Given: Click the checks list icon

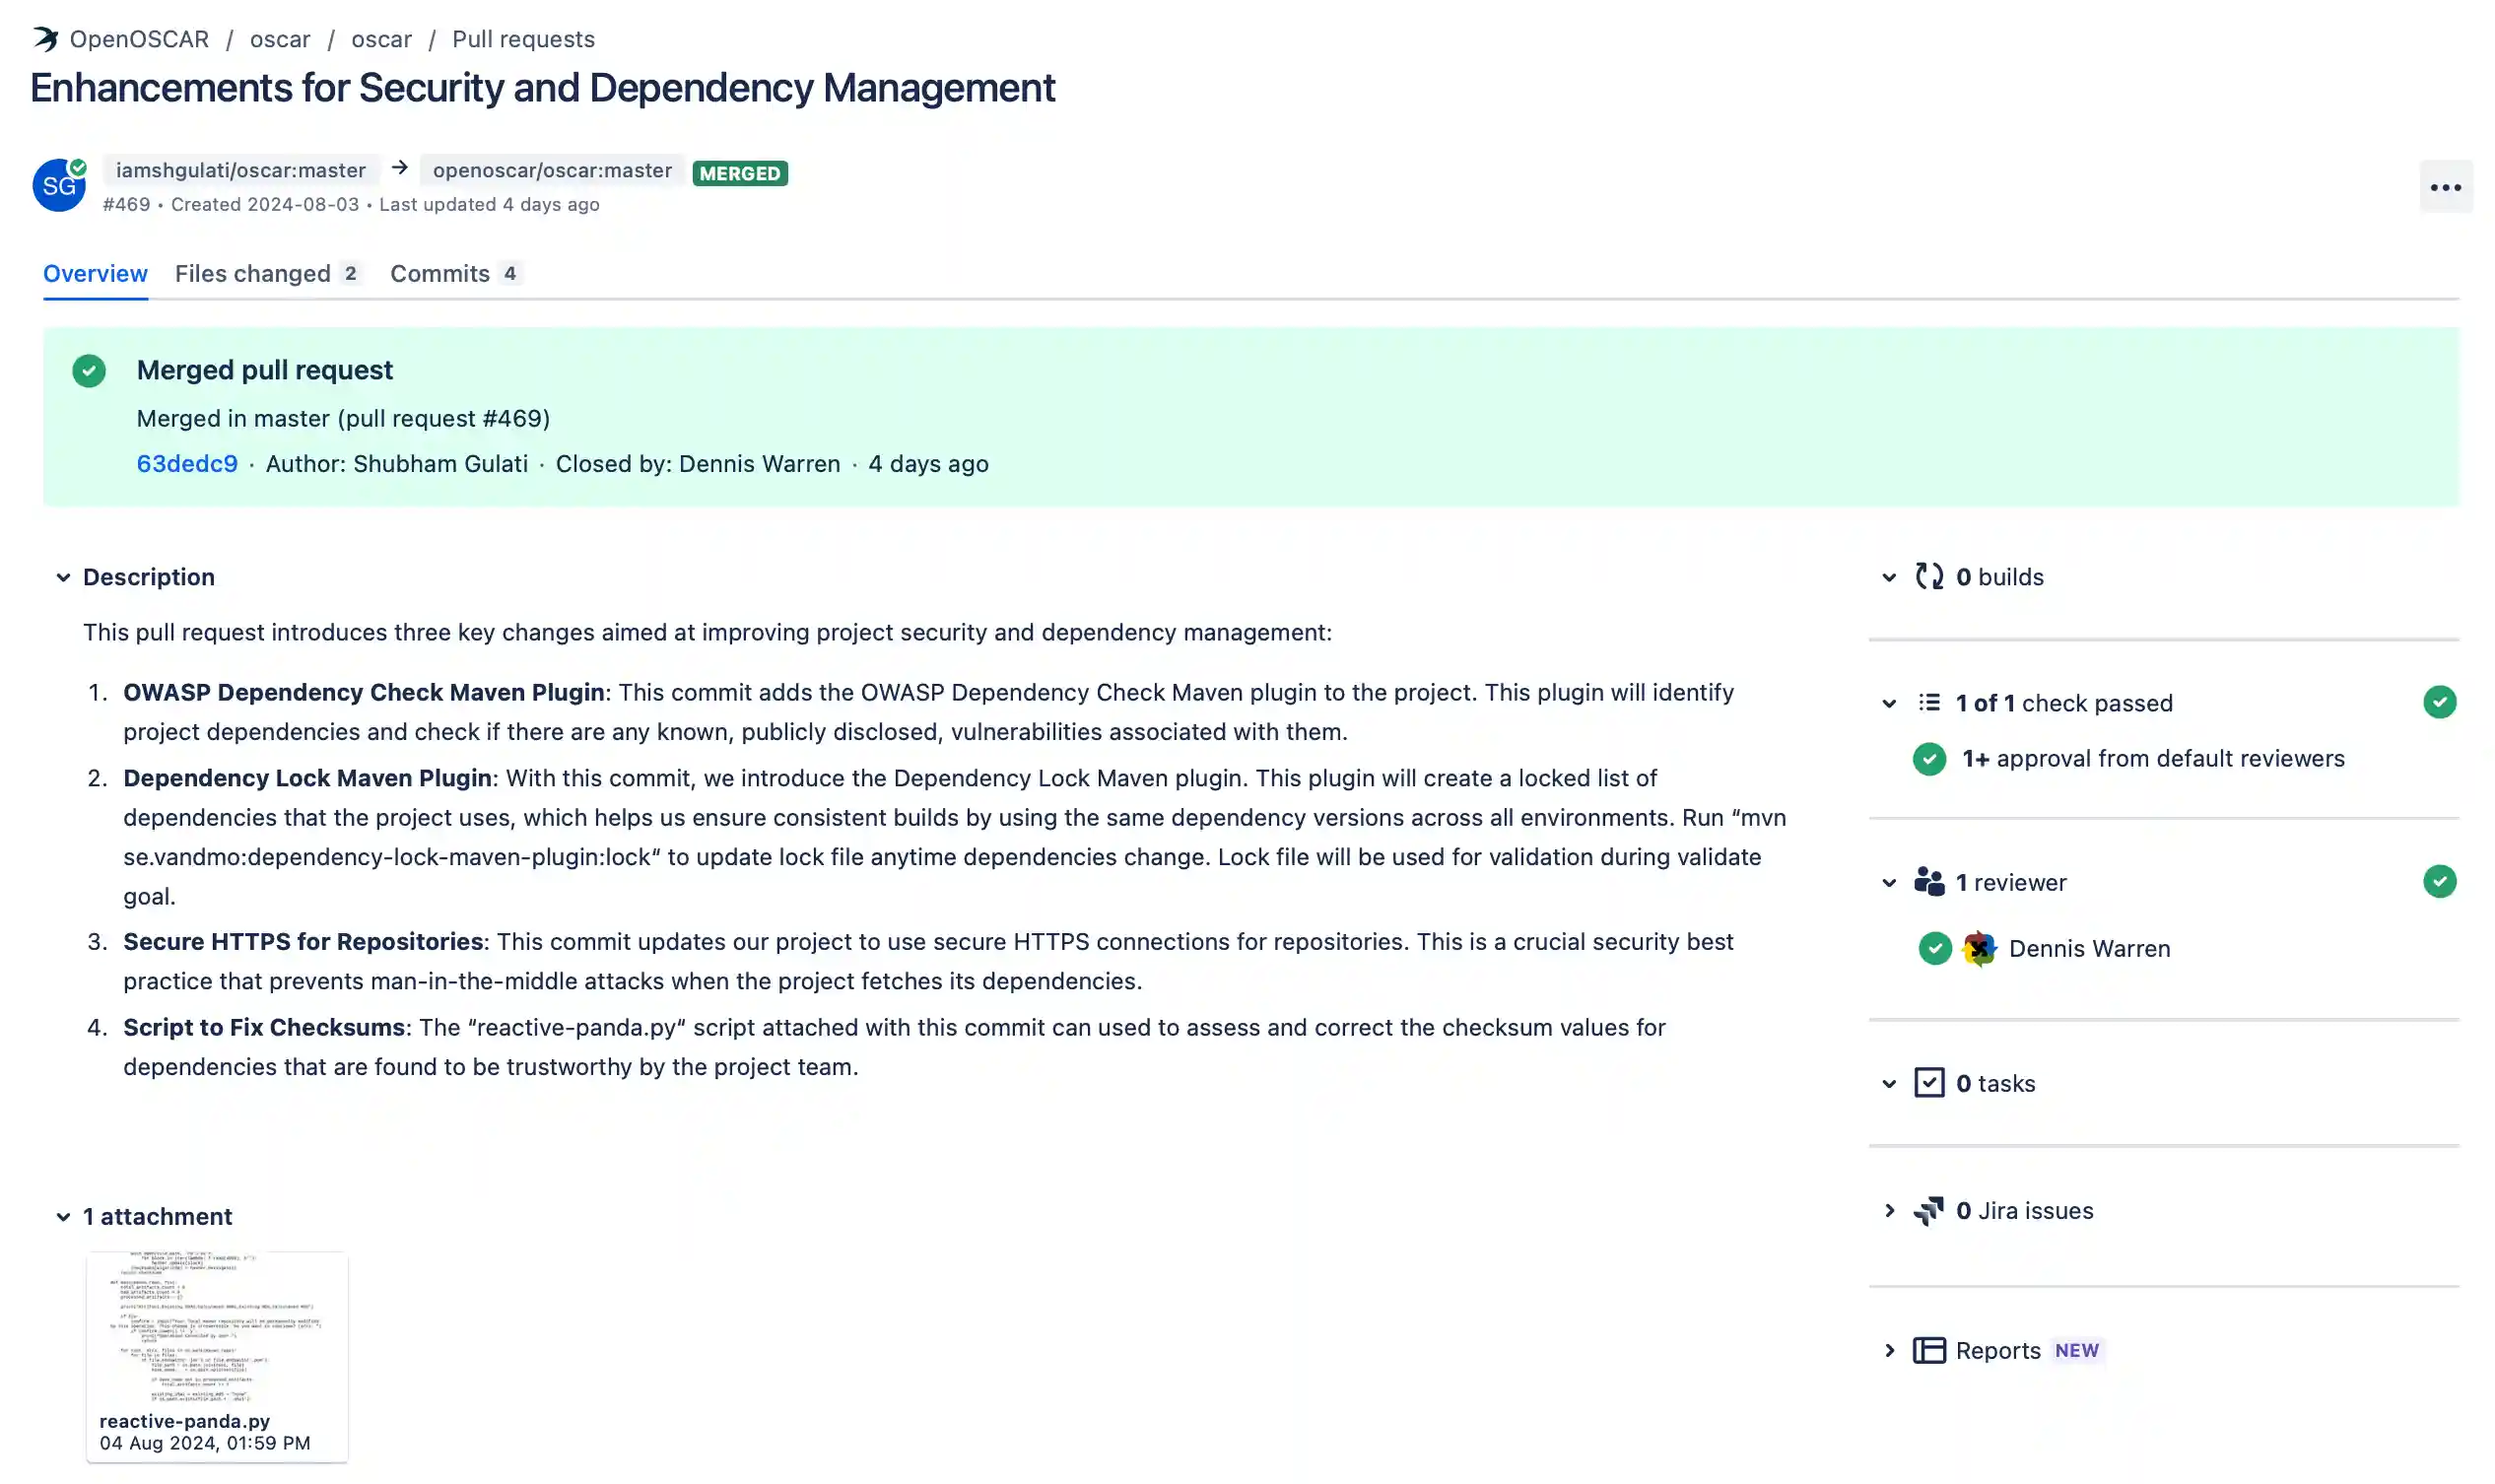Looking at the screenshot, I should [1928, 702].
